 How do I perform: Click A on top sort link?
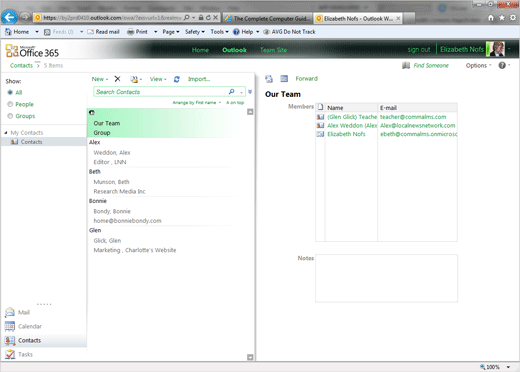click(x=235, y=103)
